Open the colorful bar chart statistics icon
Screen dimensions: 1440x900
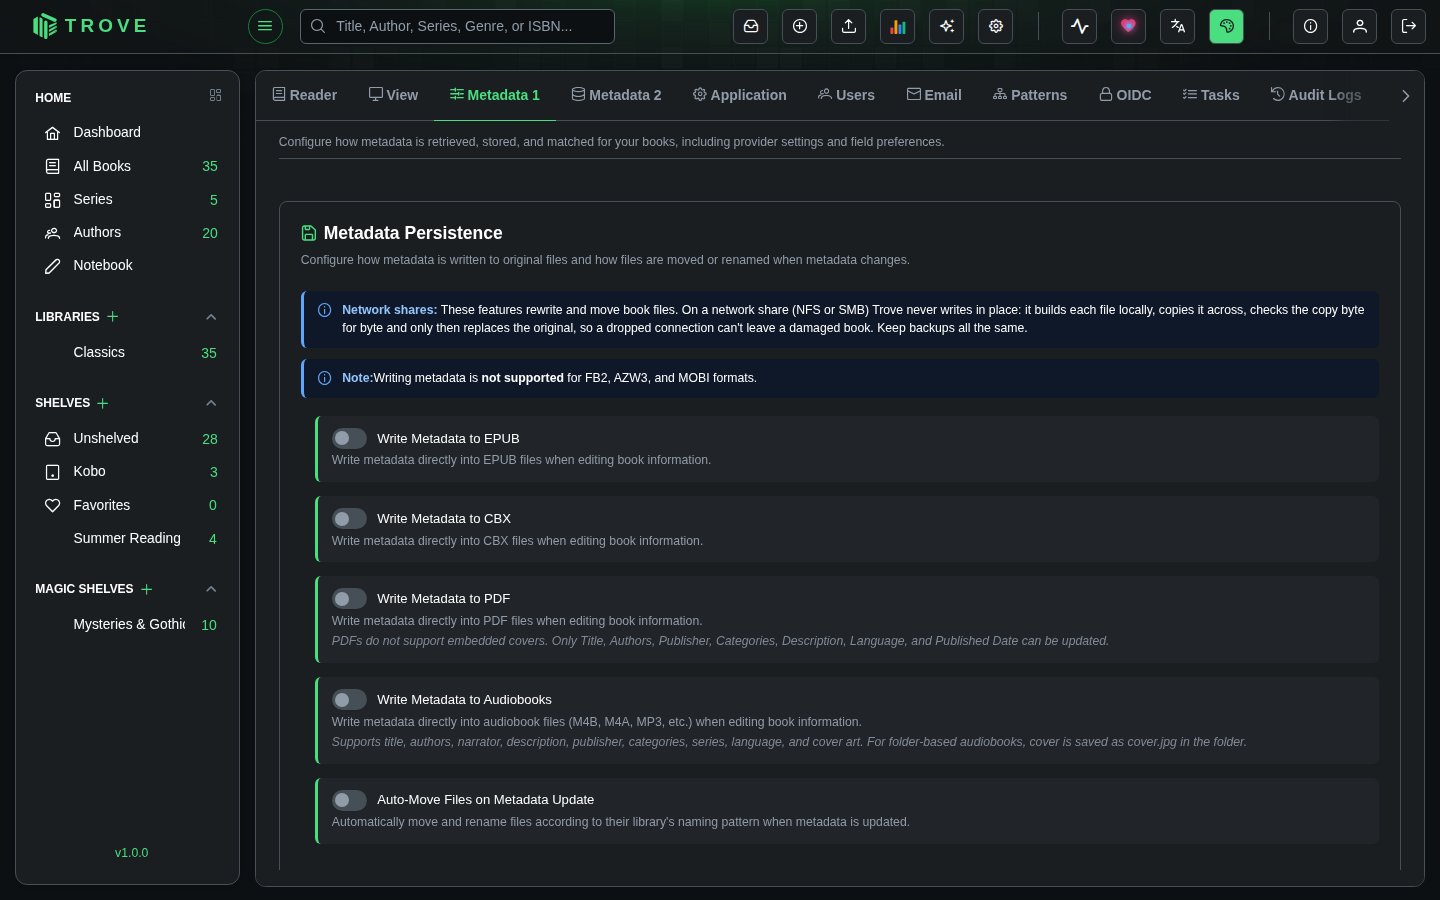coord(898,26)
